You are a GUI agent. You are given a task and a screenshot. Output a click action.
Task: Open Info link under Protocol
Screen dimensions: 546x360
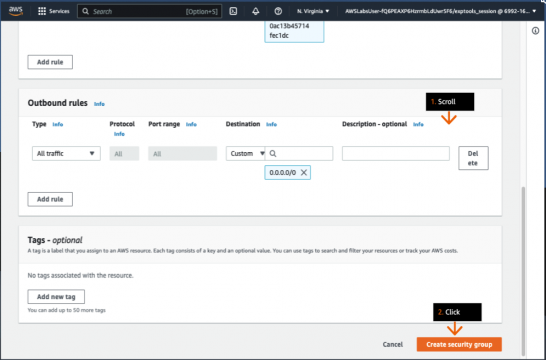click(x=119, y=134)
